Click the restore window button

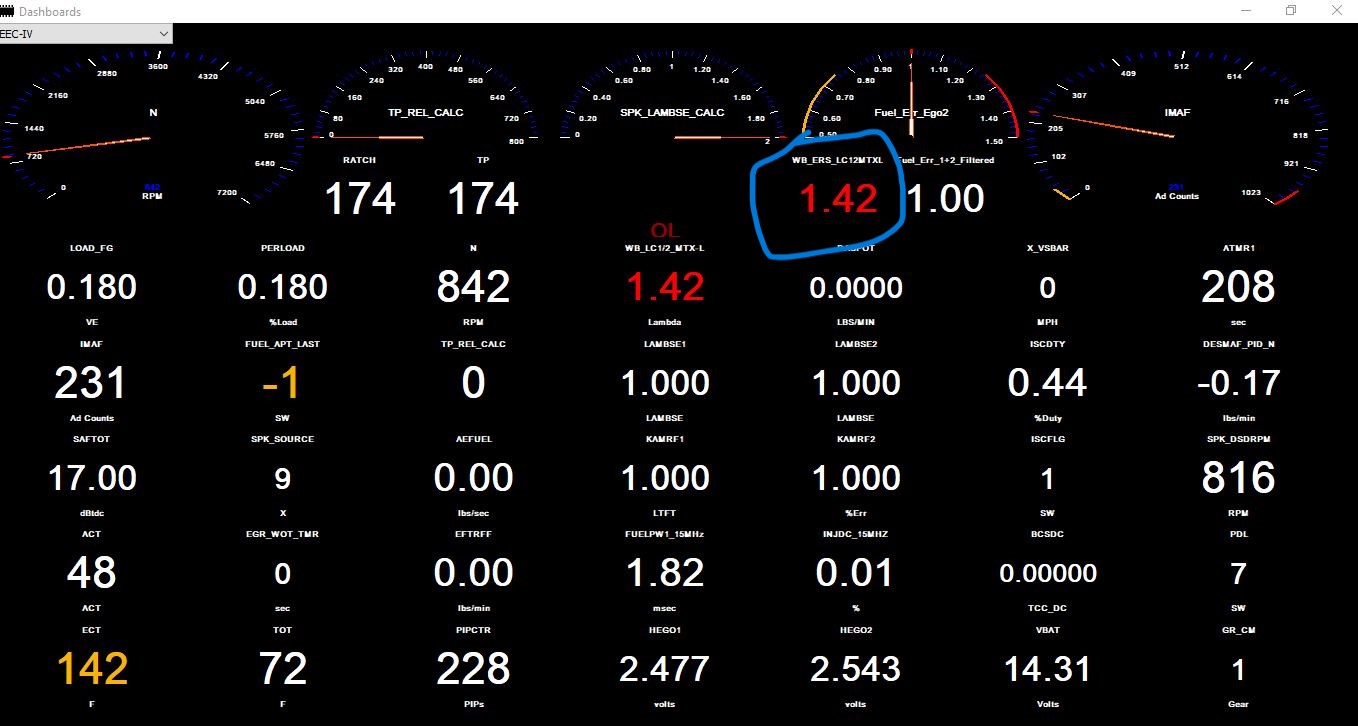[1291, 11]
